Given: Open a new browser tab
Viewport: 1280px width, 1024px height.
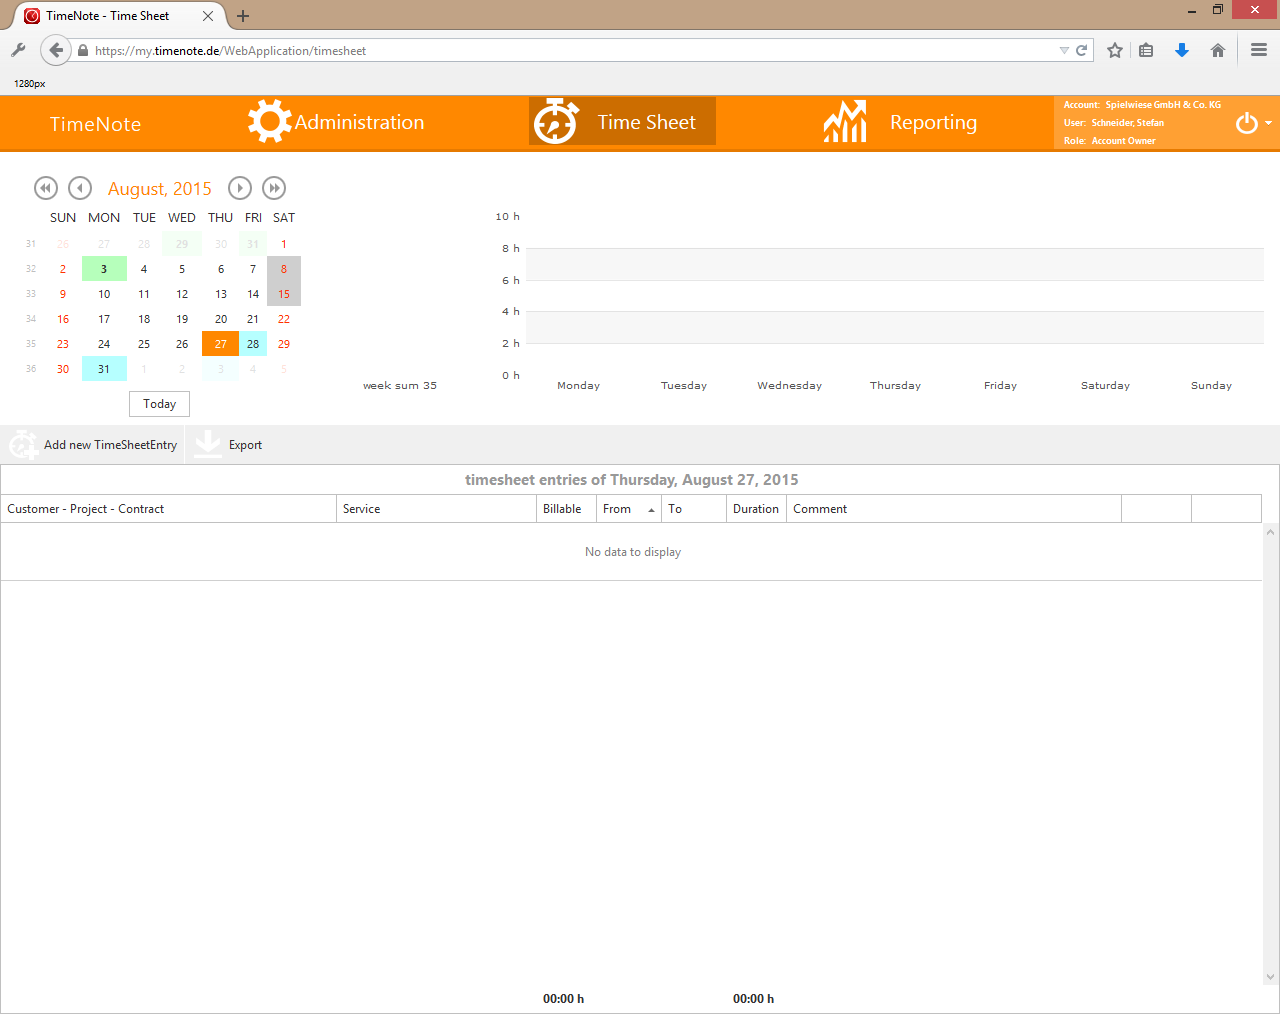Looking at the screenshot, I should pyautogui.click(x=243, y=16).
